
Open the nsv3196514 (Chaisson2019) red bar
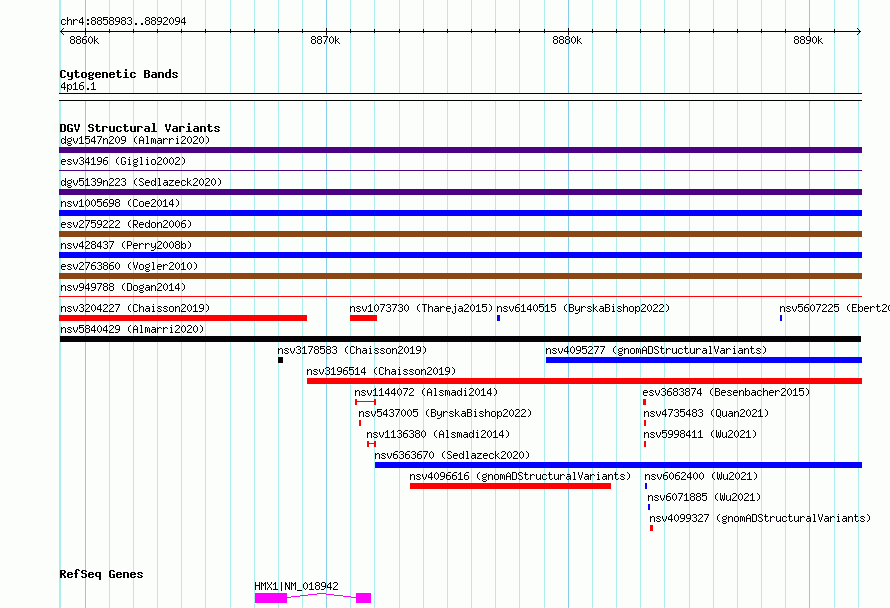click(585, 381)
